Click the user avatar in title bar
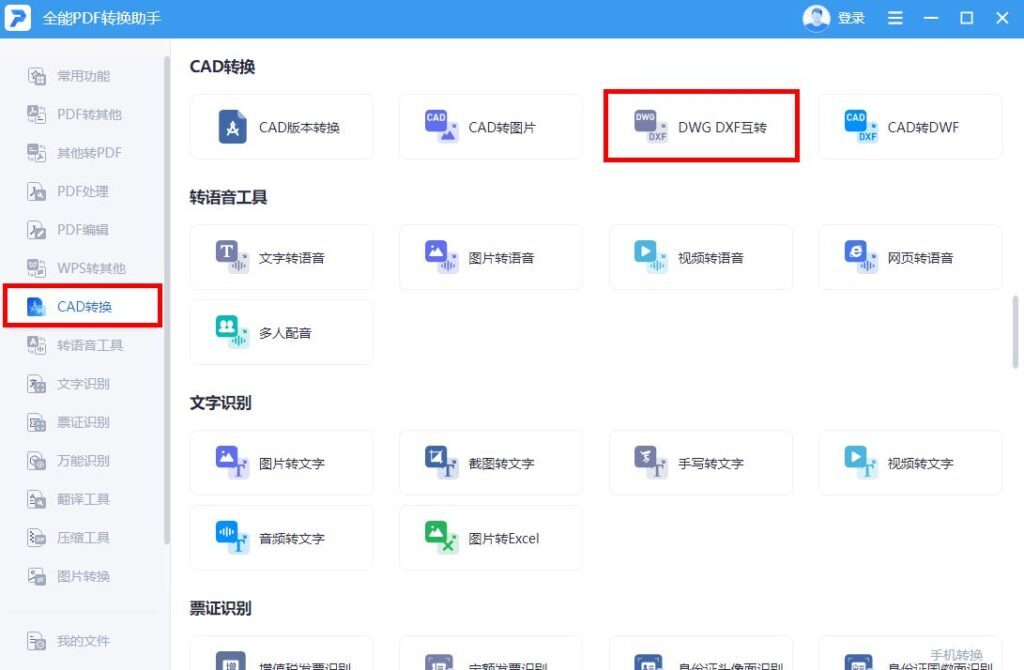 816,18
